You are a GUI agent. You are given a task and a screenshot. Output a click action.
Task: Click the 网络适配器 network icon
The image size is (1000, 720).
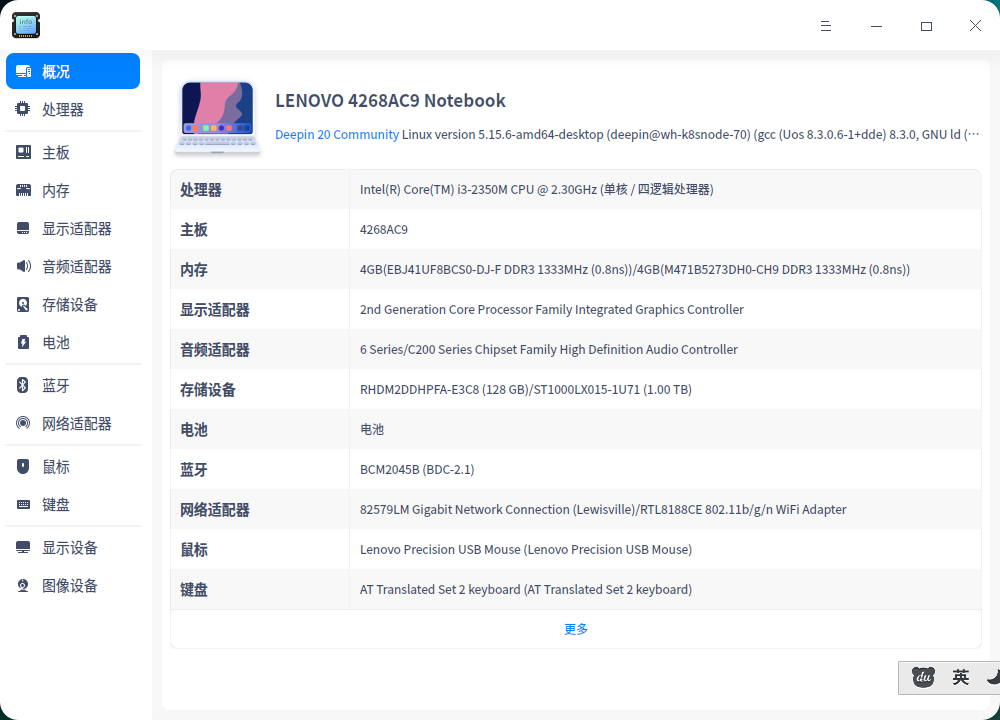tap(23, 423)
